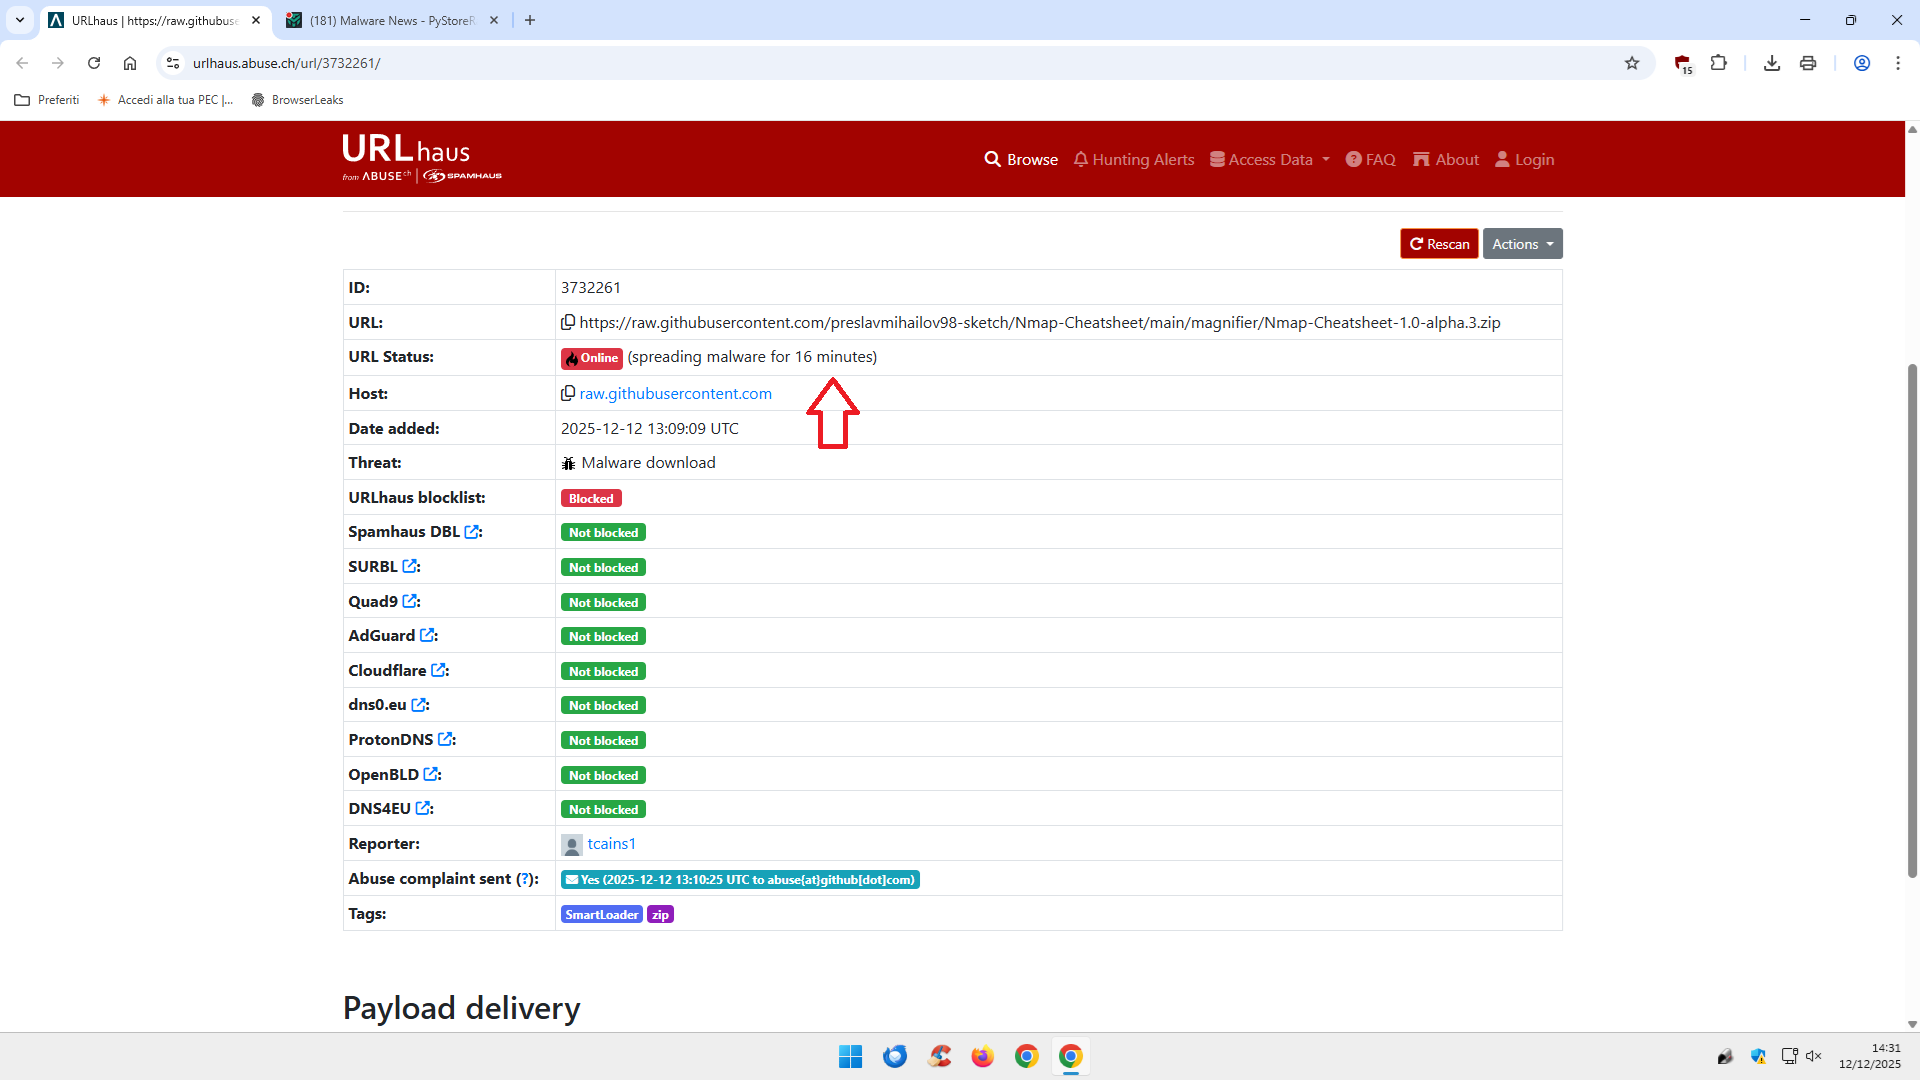Open the BrowserLeaks bookmark

coord(297,100)
